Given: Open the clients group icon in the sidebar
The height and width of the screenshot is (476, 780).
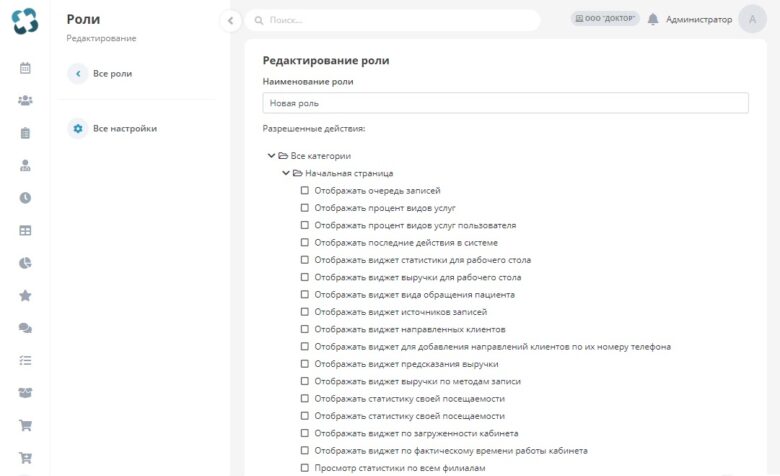Looking at the screenshot, I should 25,100.
